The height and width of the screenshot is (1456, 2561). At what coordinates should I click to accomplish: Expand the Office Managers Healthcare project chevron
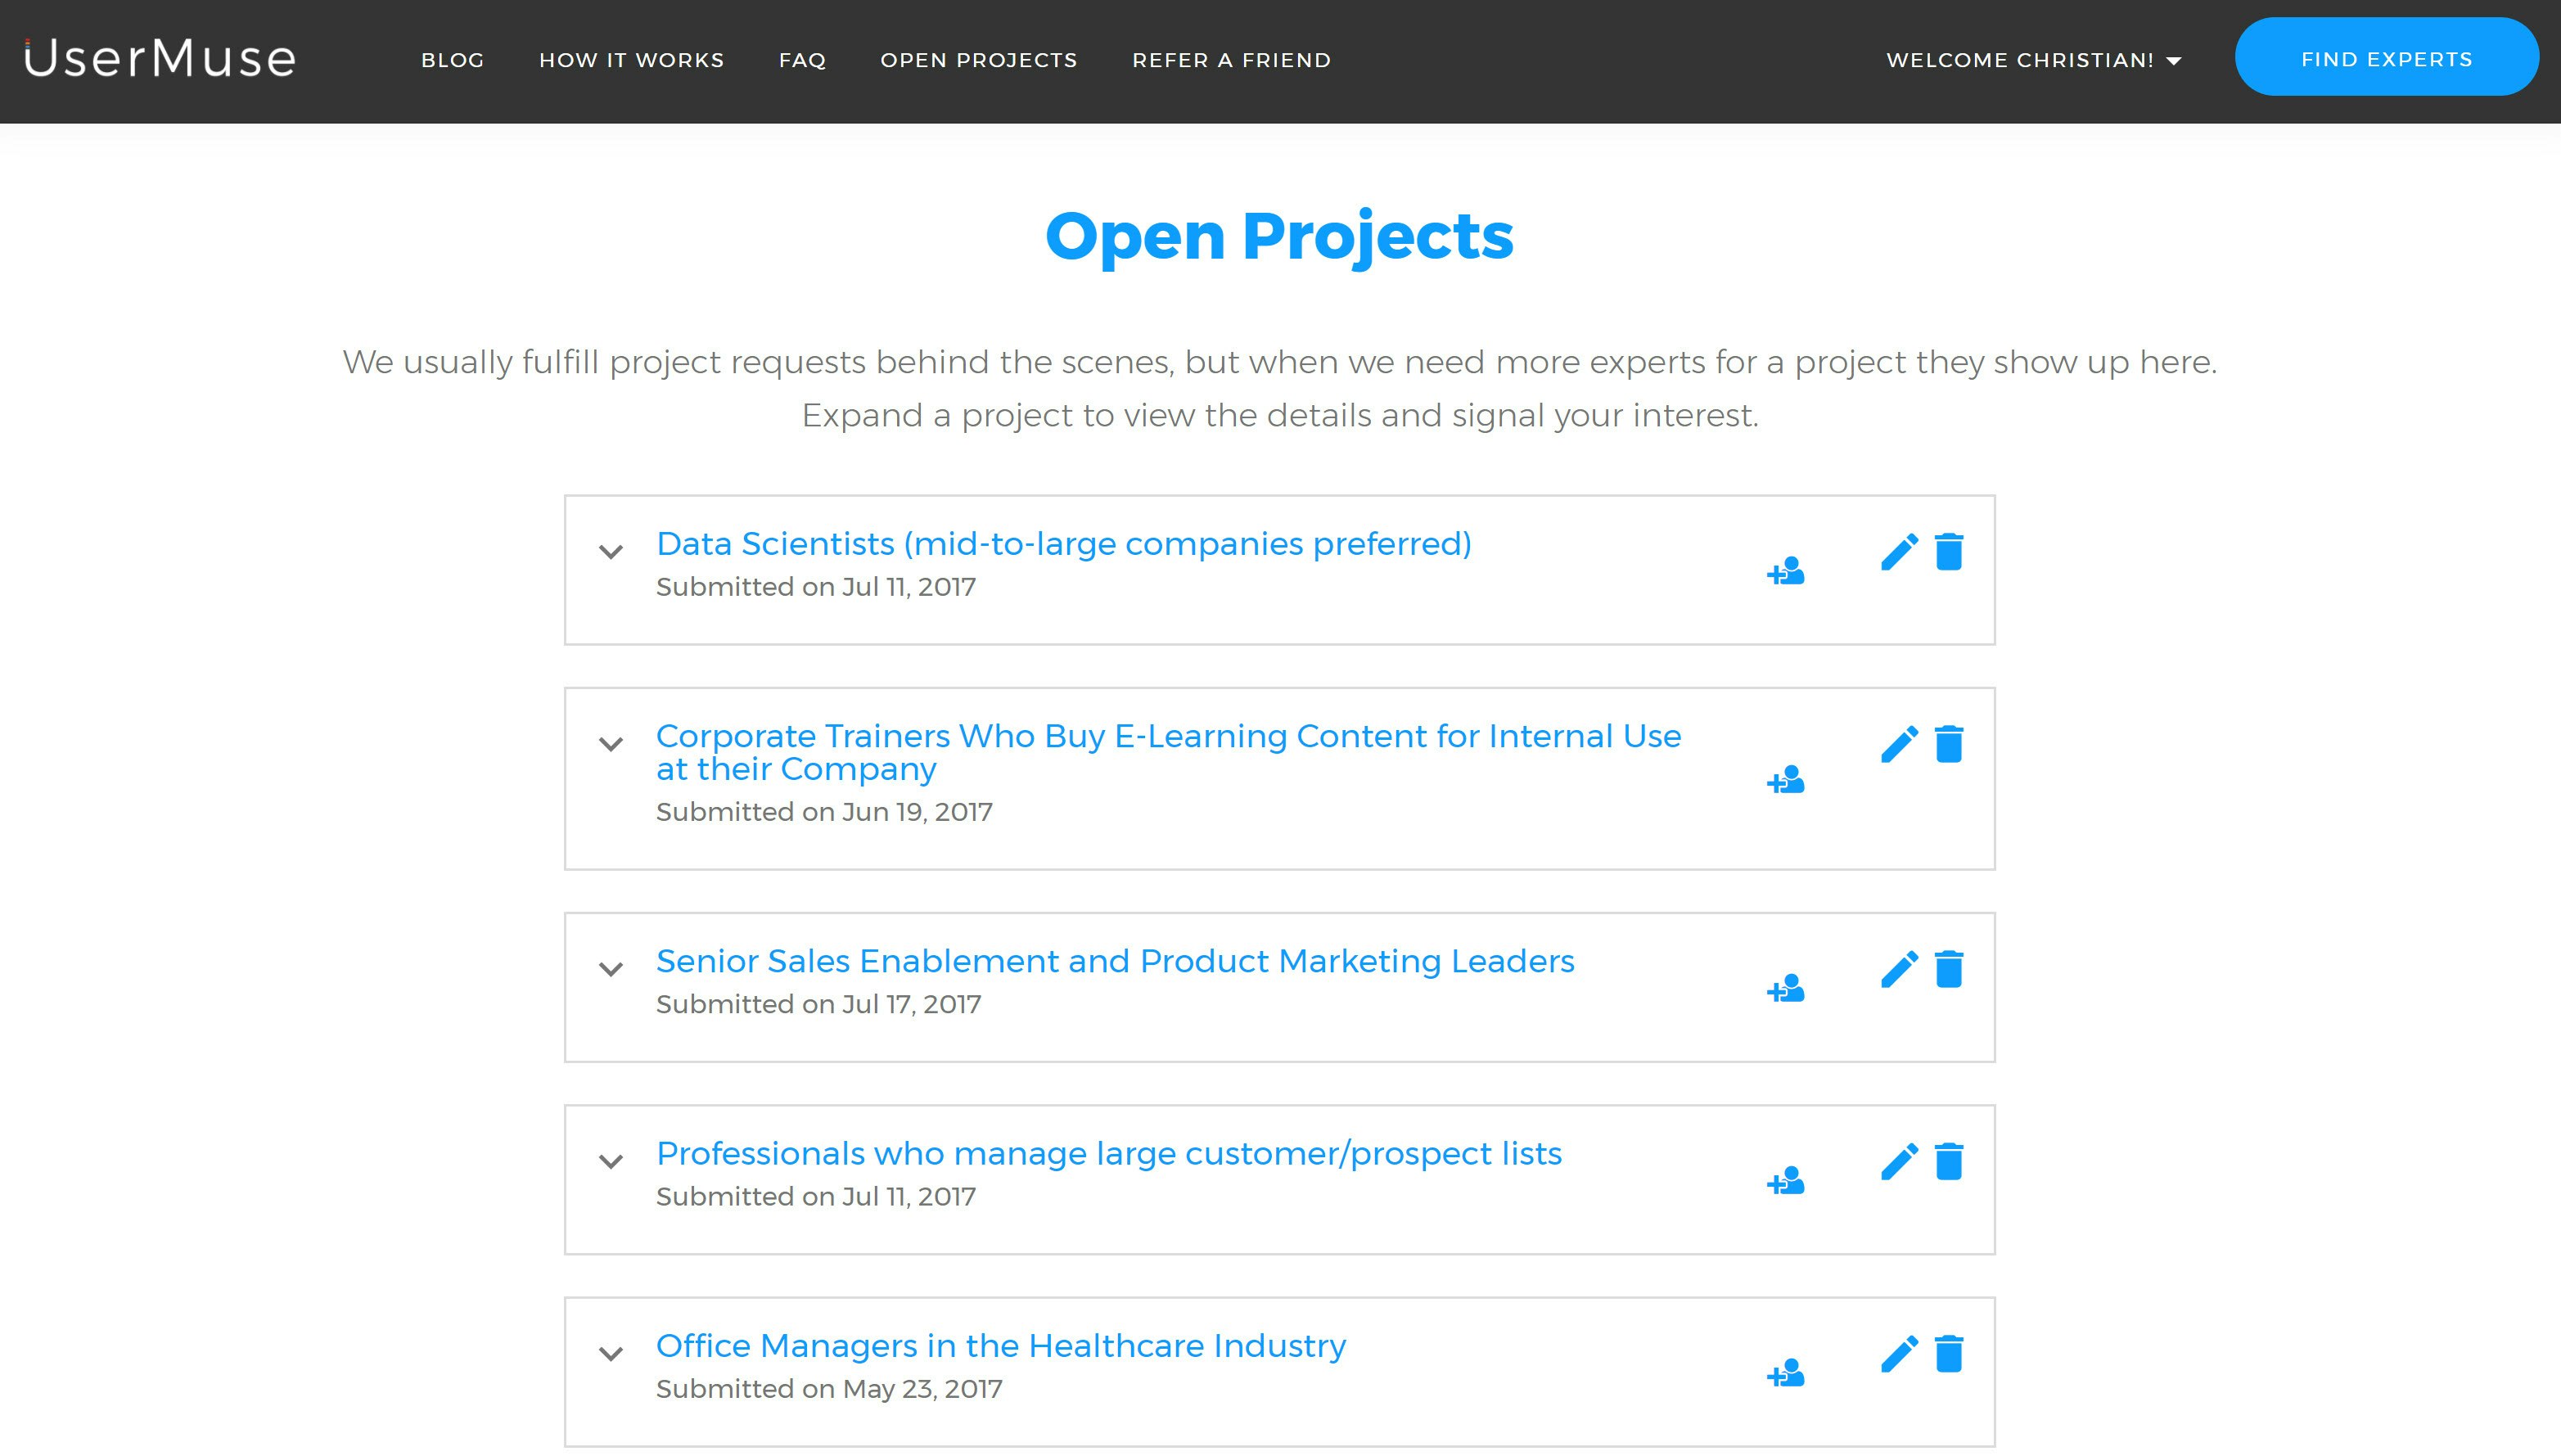click(611, 1354)
